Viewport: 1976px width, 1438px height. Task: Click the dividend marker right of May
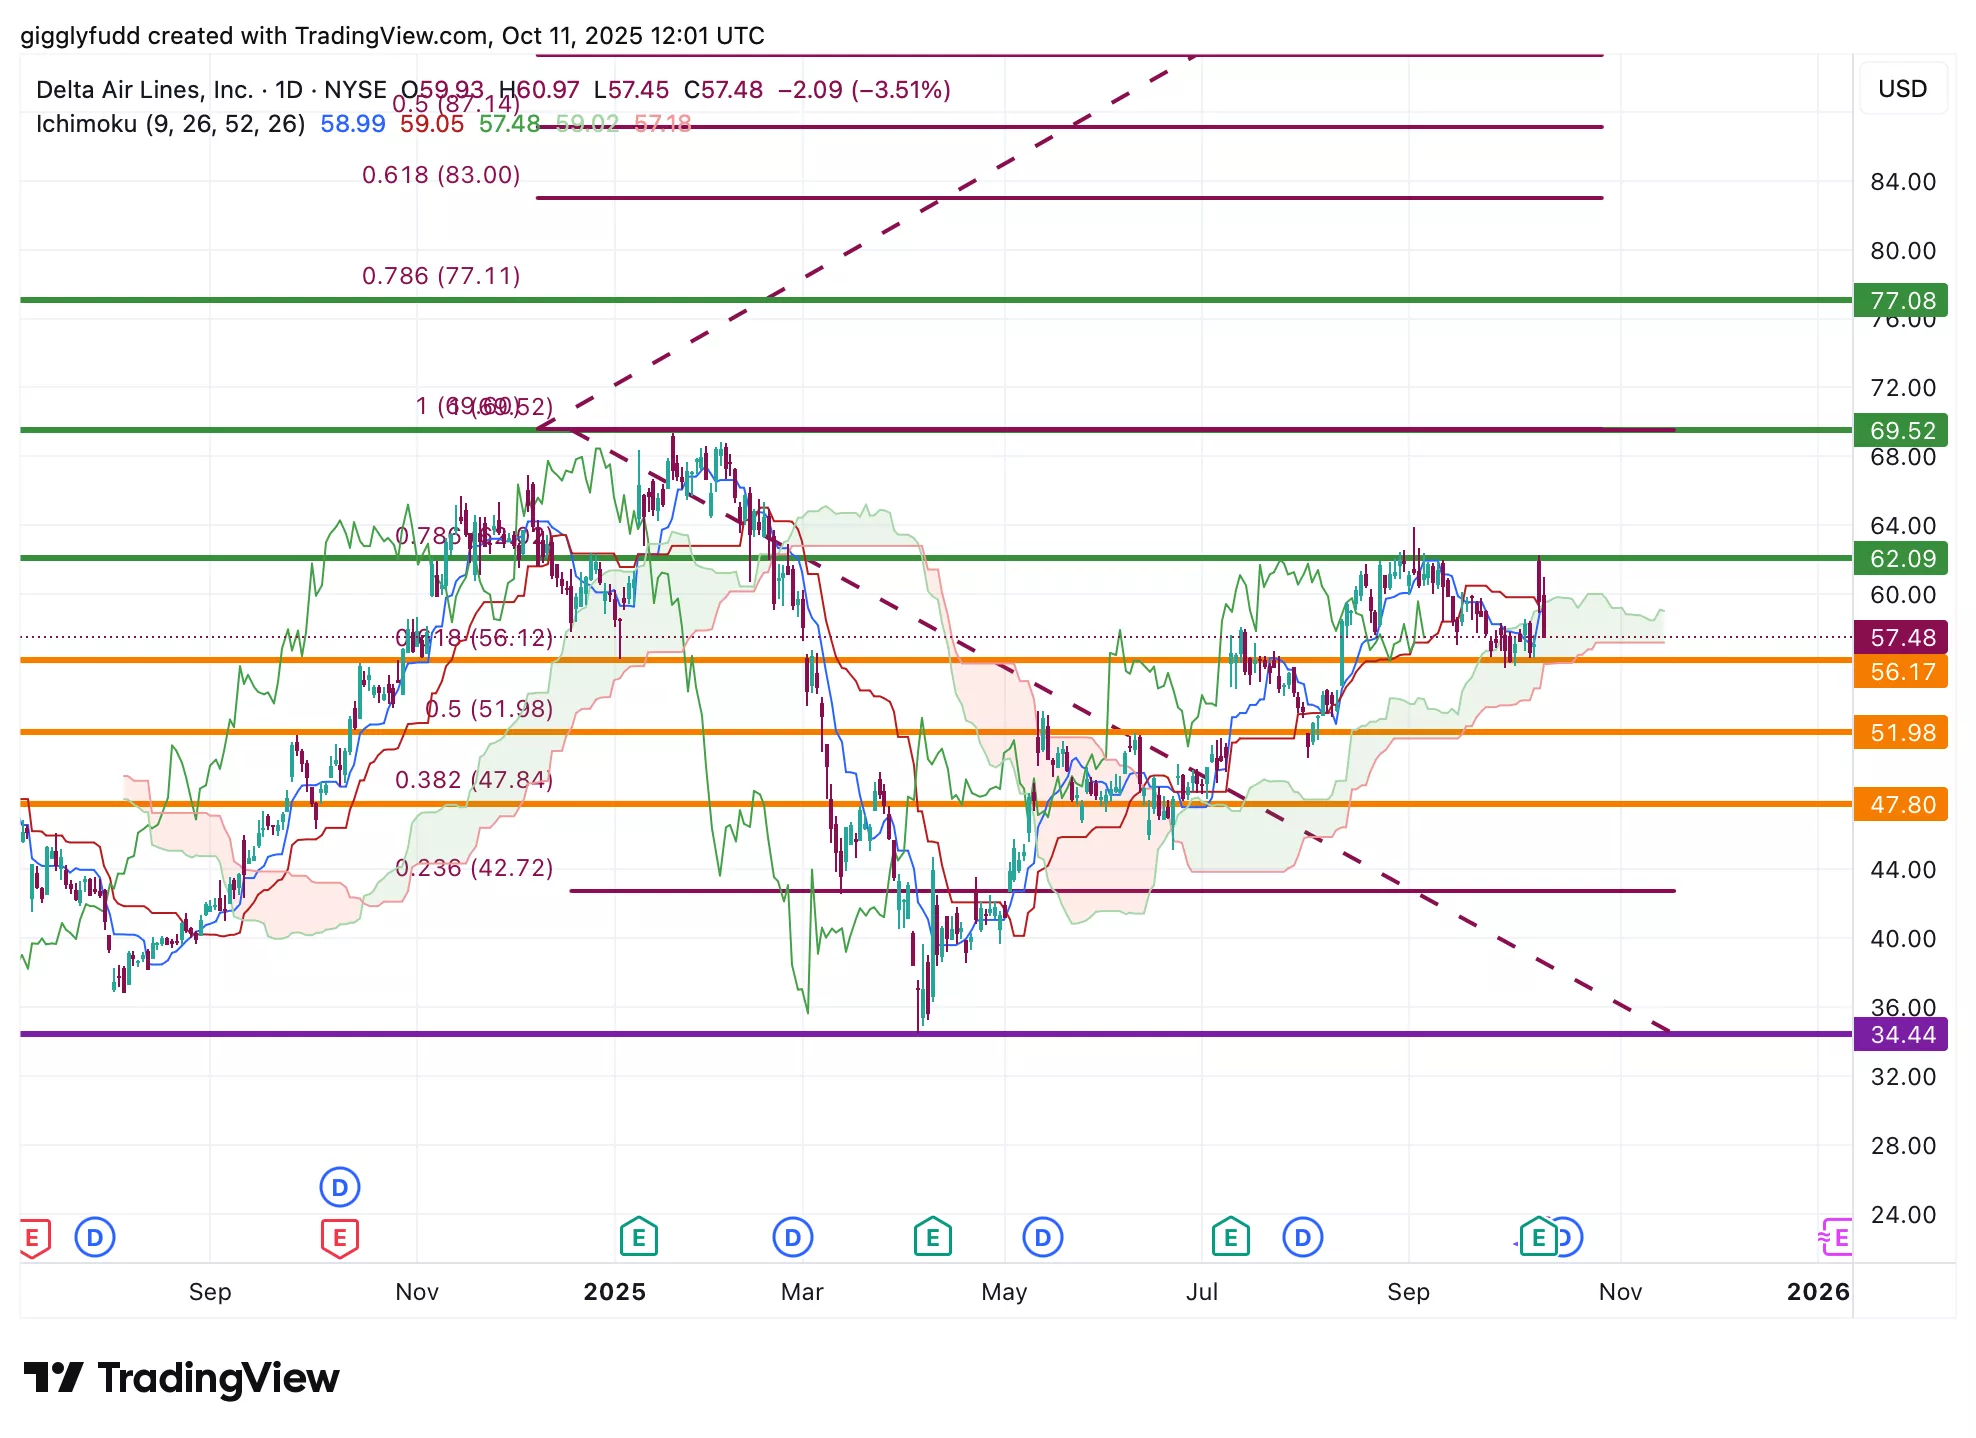point(1042,1238)
